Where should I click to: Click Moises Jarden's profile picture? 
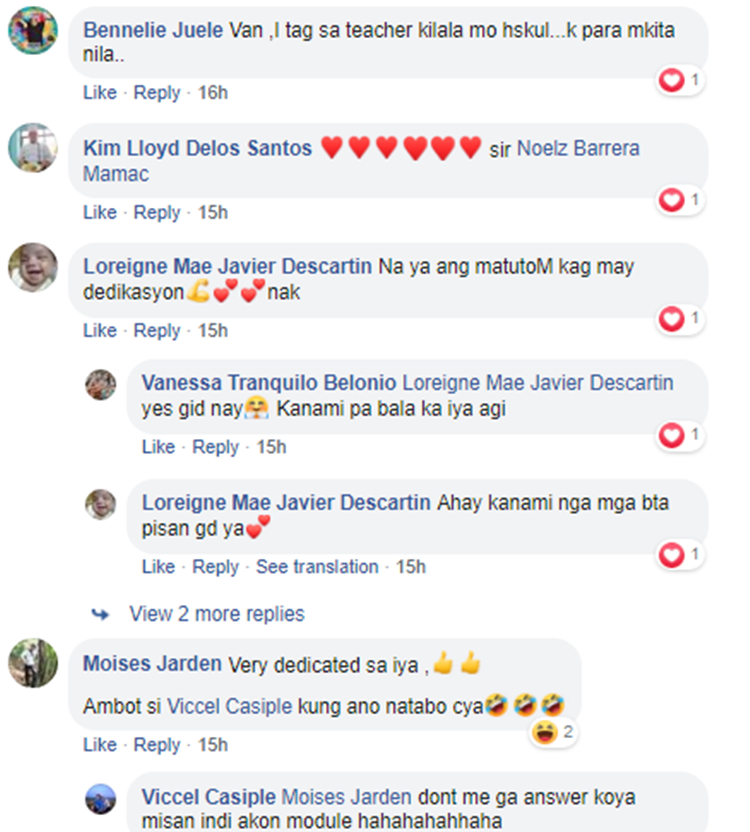pos(33,663)
